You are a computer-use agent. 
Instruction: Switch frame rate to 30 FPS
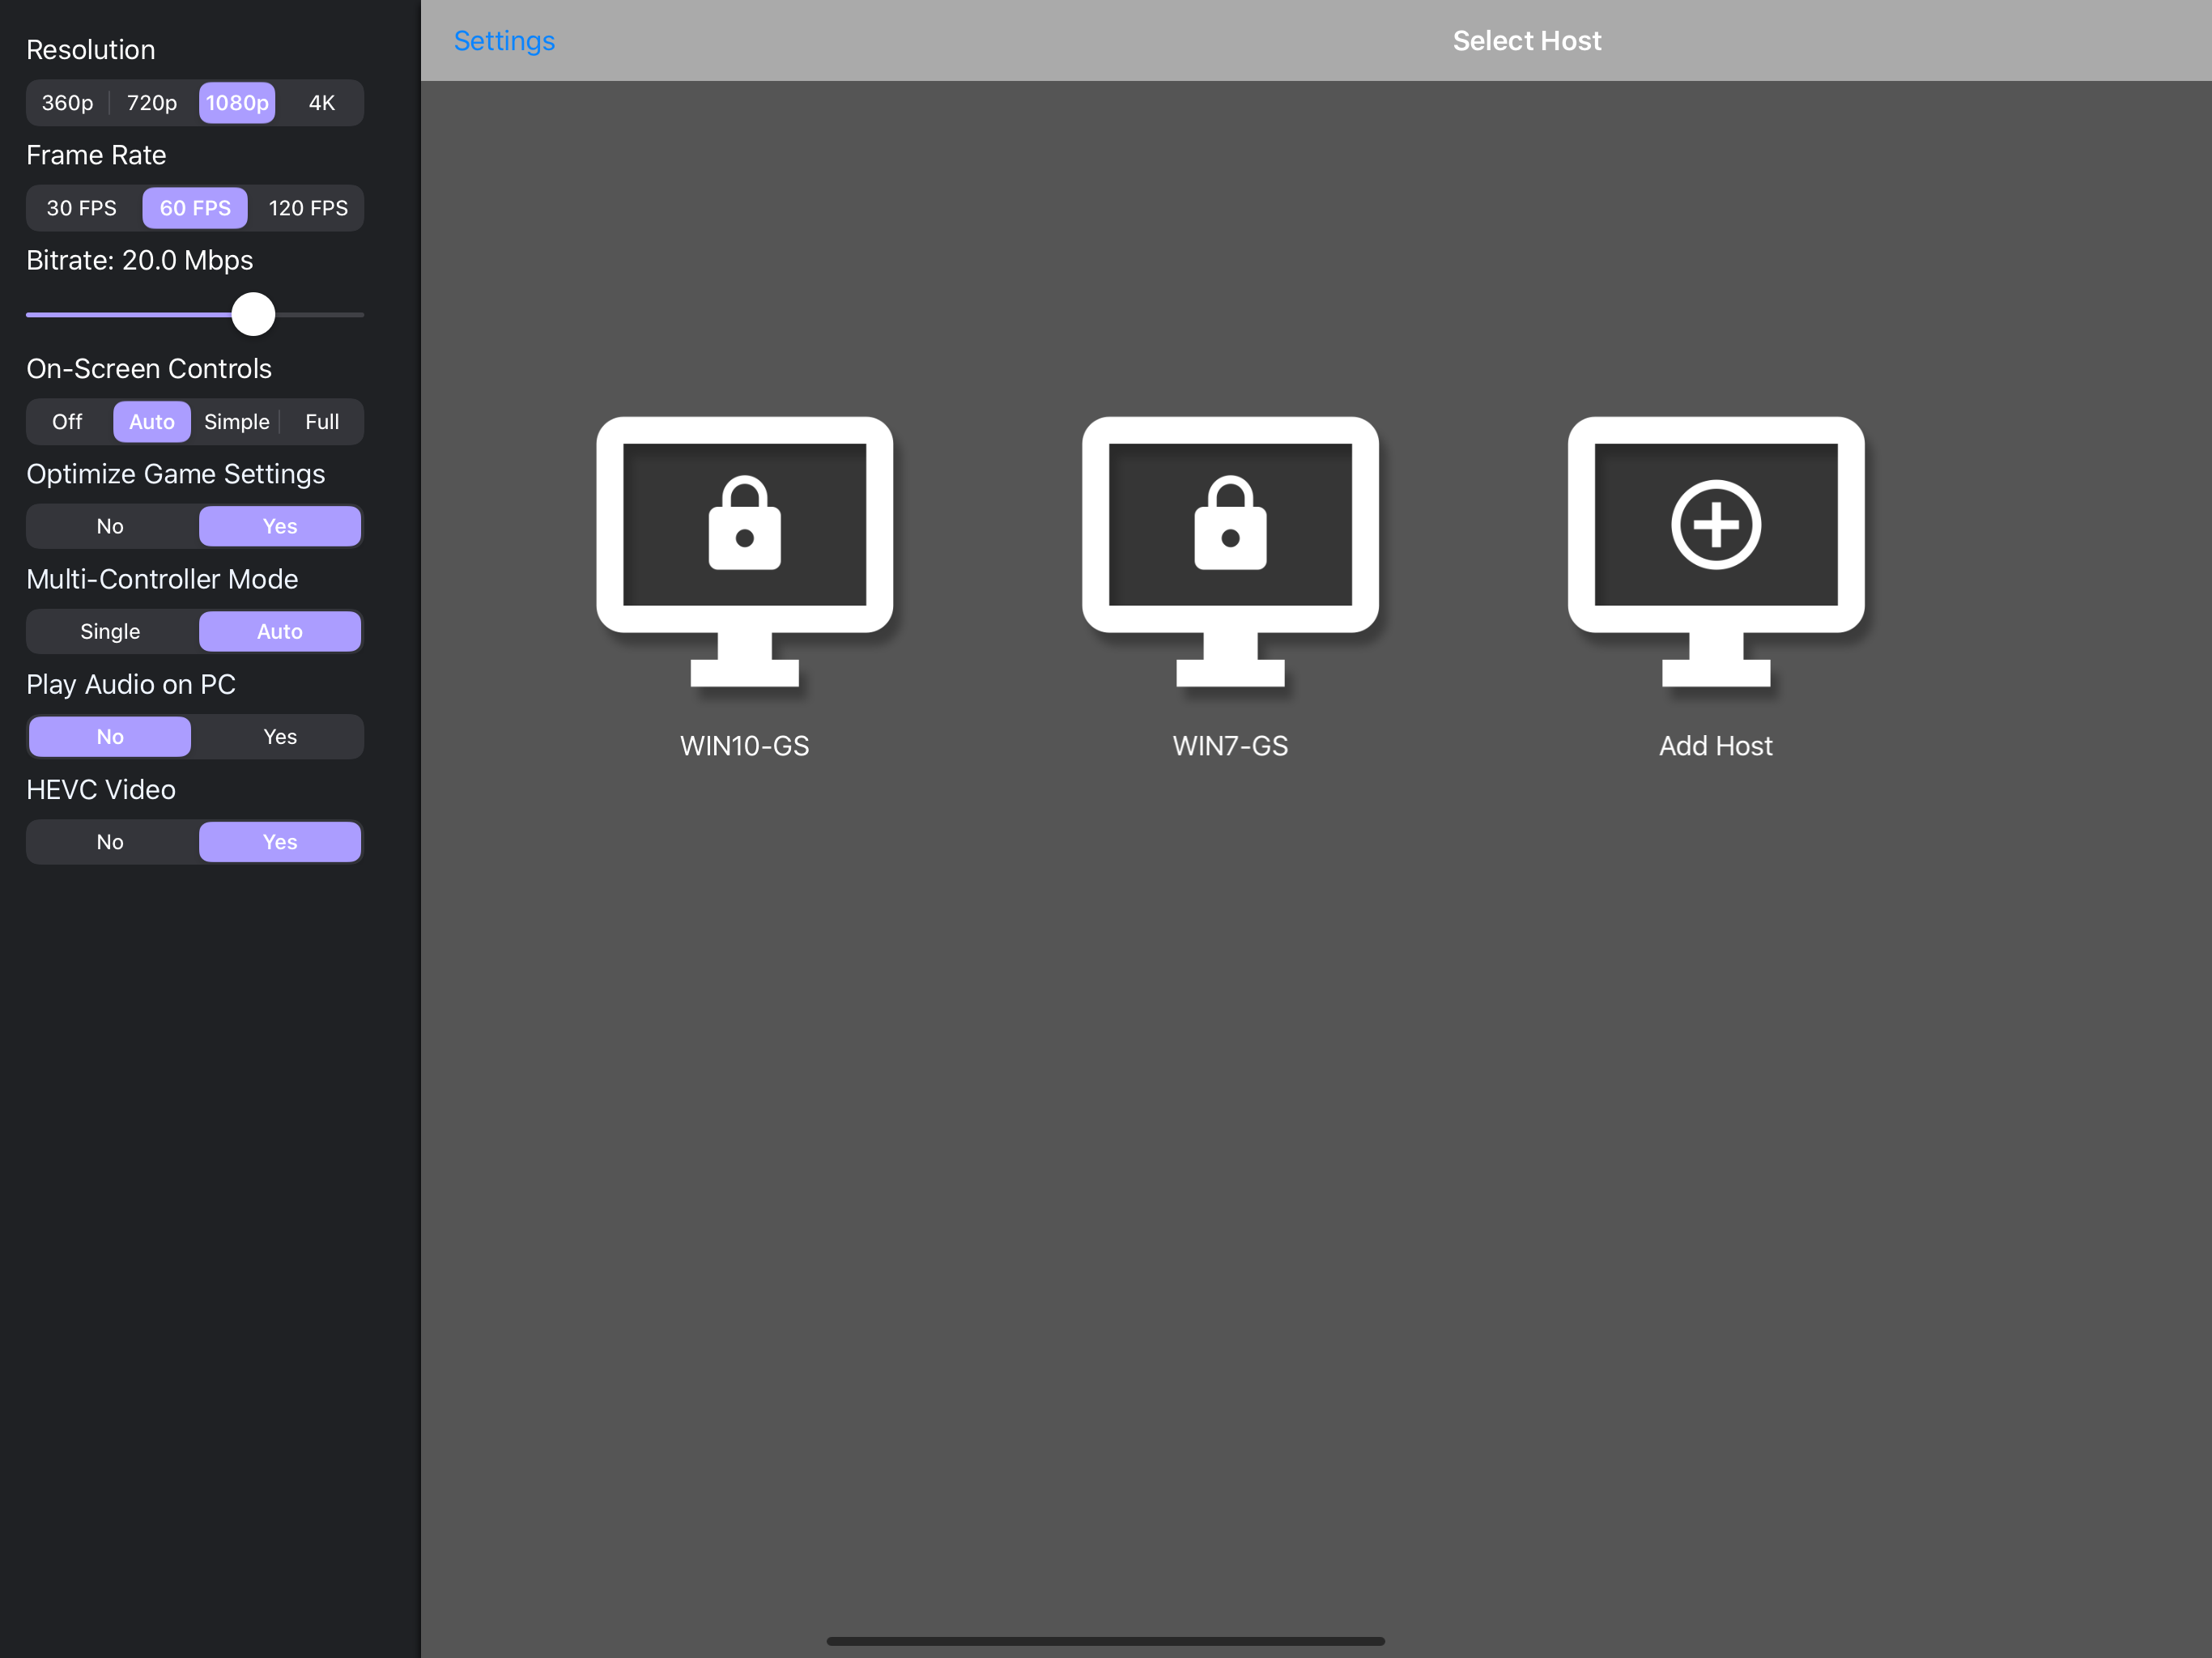click(x=82, y=208)
